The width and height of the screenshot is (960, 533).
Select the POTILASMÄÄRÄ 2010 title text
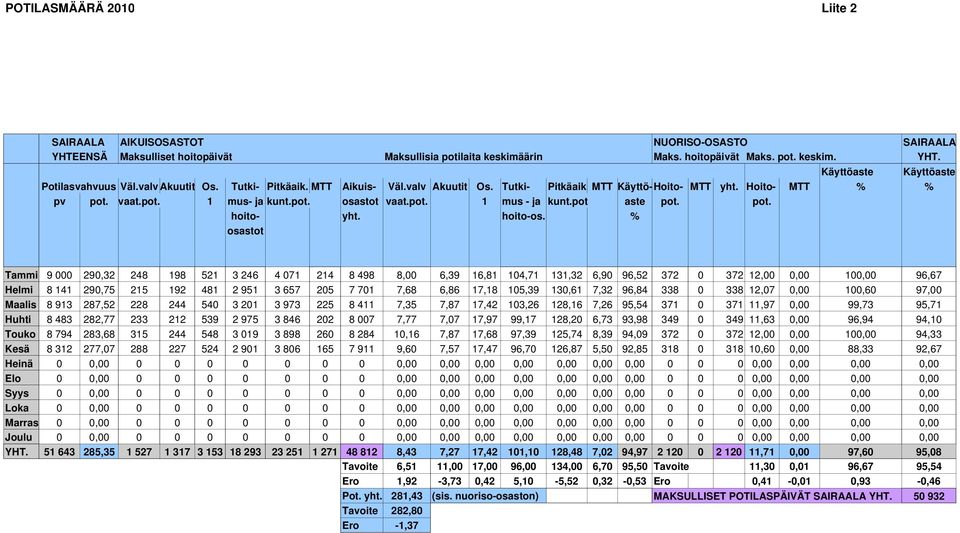tap(70, 8)
